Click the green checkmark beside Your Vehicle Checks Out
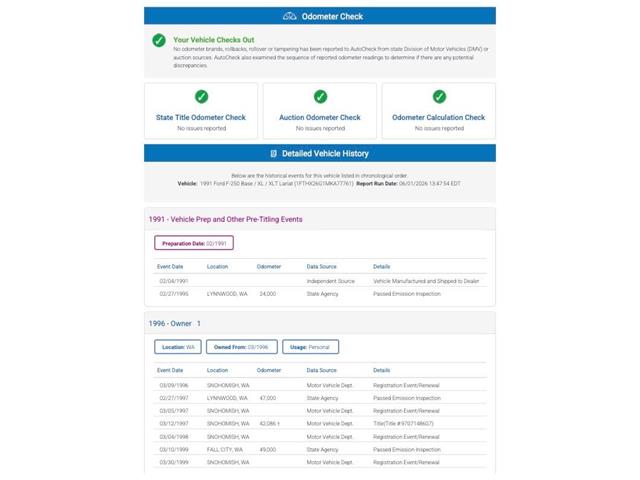The width and height of the screenshot is (640, 480). (159, 40)
